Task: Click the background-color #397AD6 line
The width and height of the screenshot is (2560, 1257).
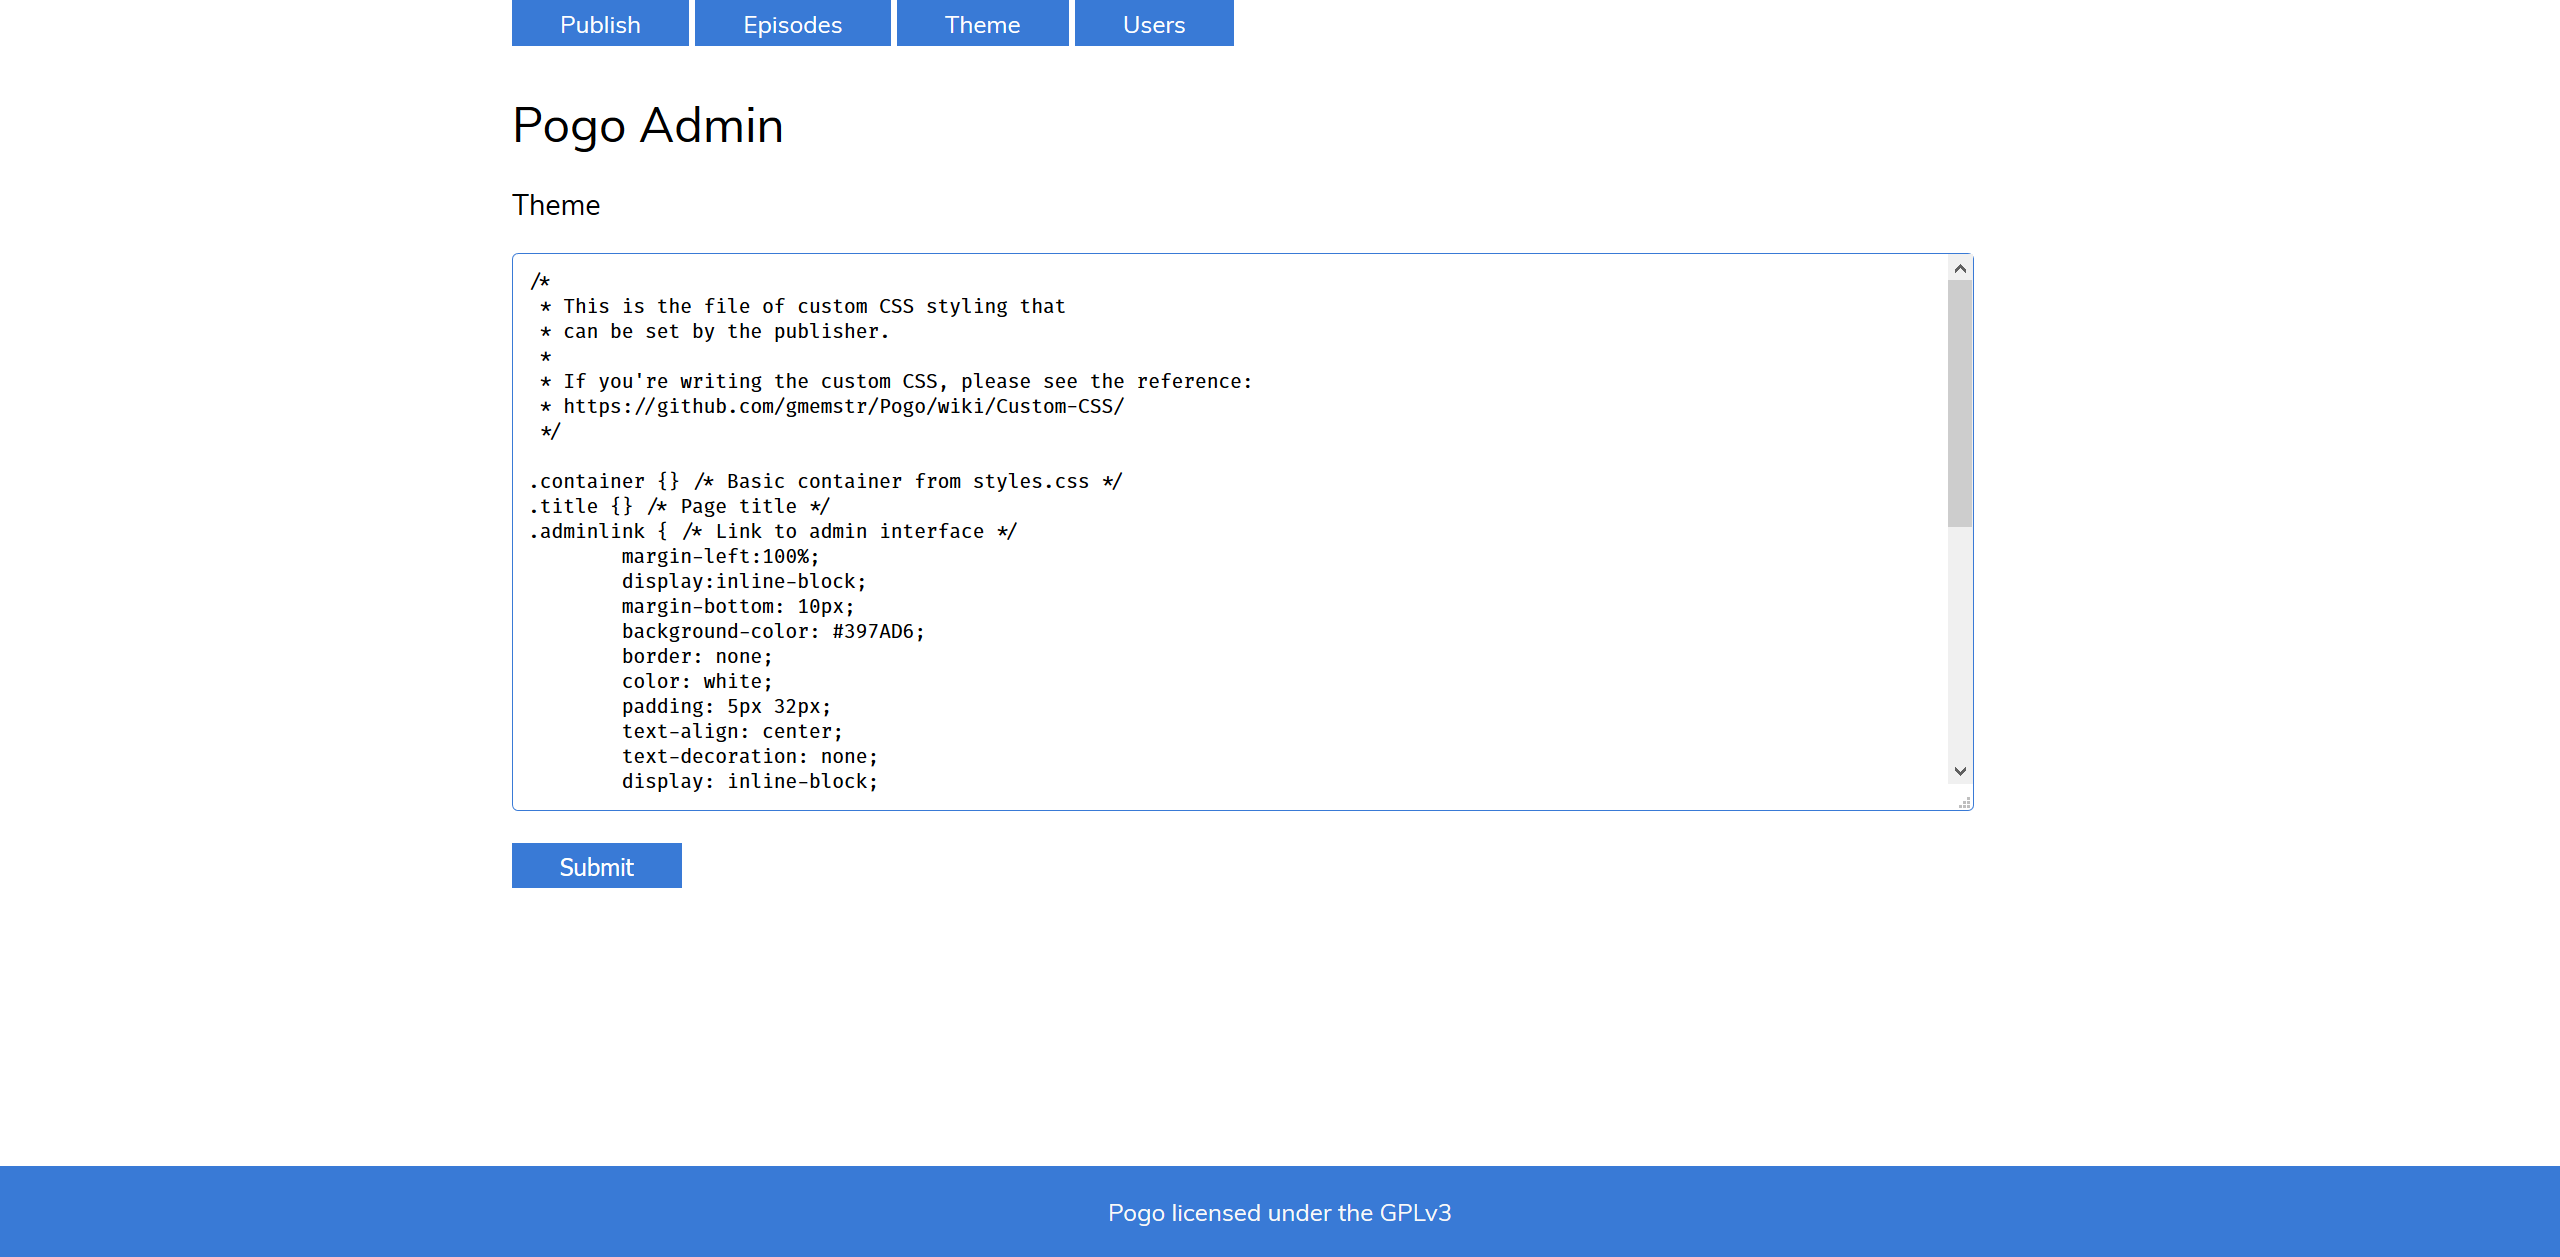Action: pos(772,632)
